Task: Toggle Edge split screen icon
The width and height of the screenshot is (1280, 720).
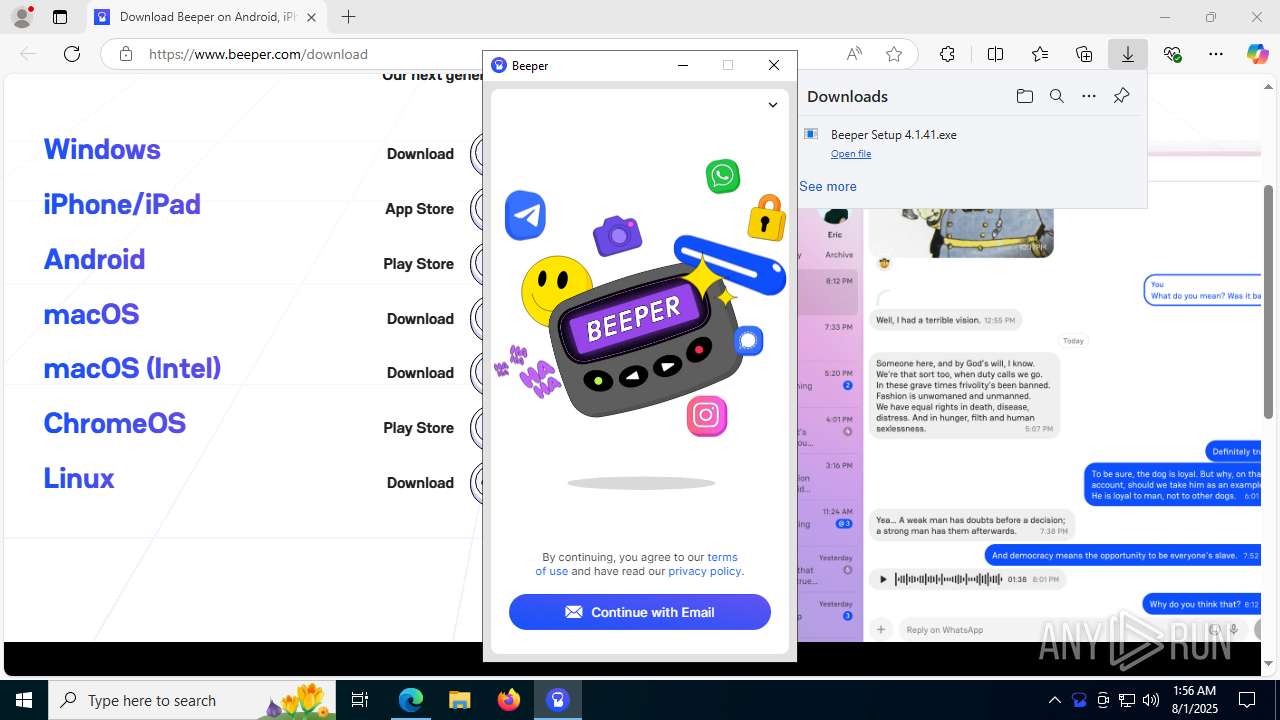Action: (995, 54)
